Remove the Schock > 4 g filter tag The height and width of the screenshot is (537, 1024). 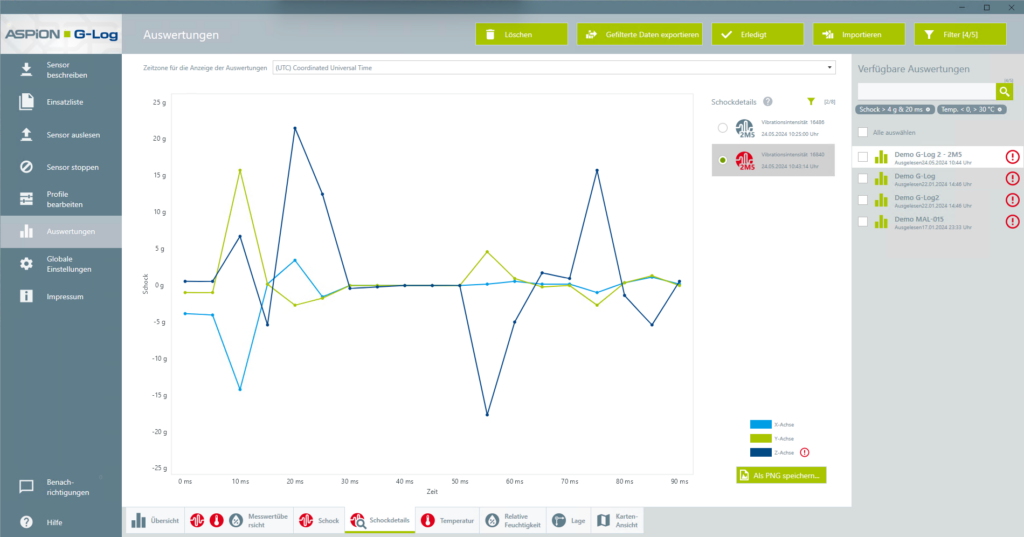[x=928, y=110]
